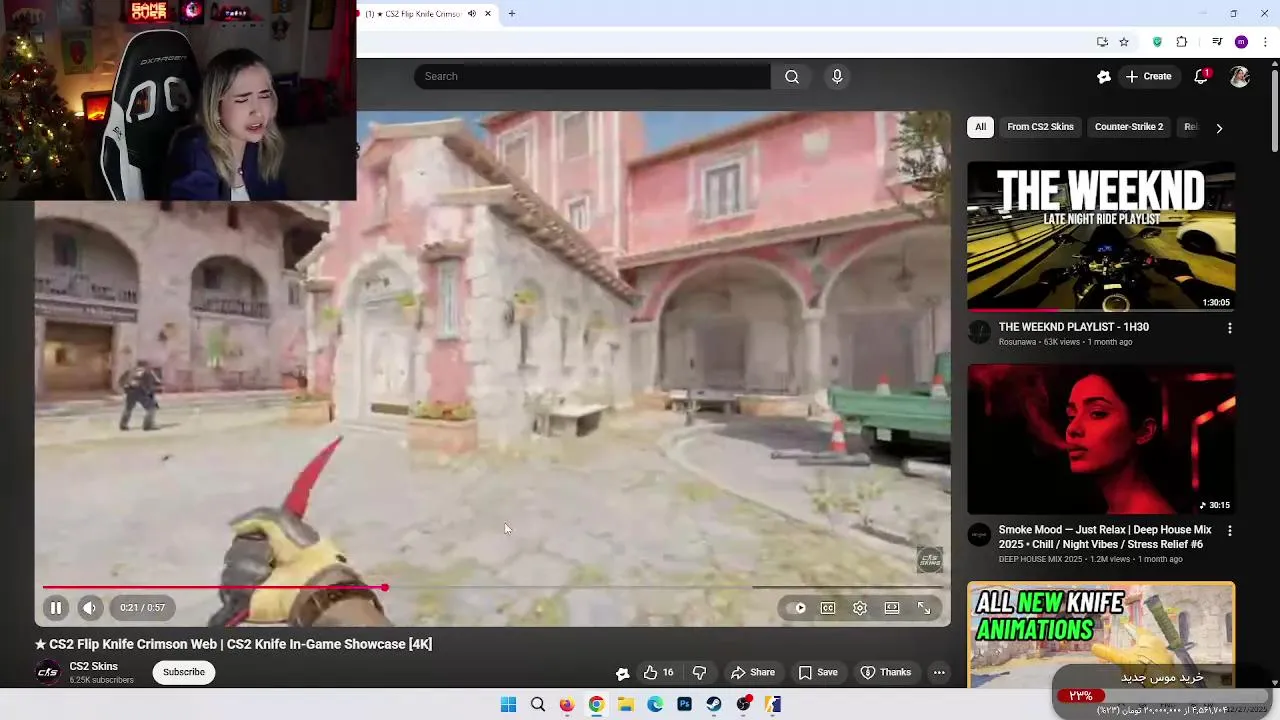Subscribe to CS2 Skins channel
1280x720 pixels.
tap(184, 672)
